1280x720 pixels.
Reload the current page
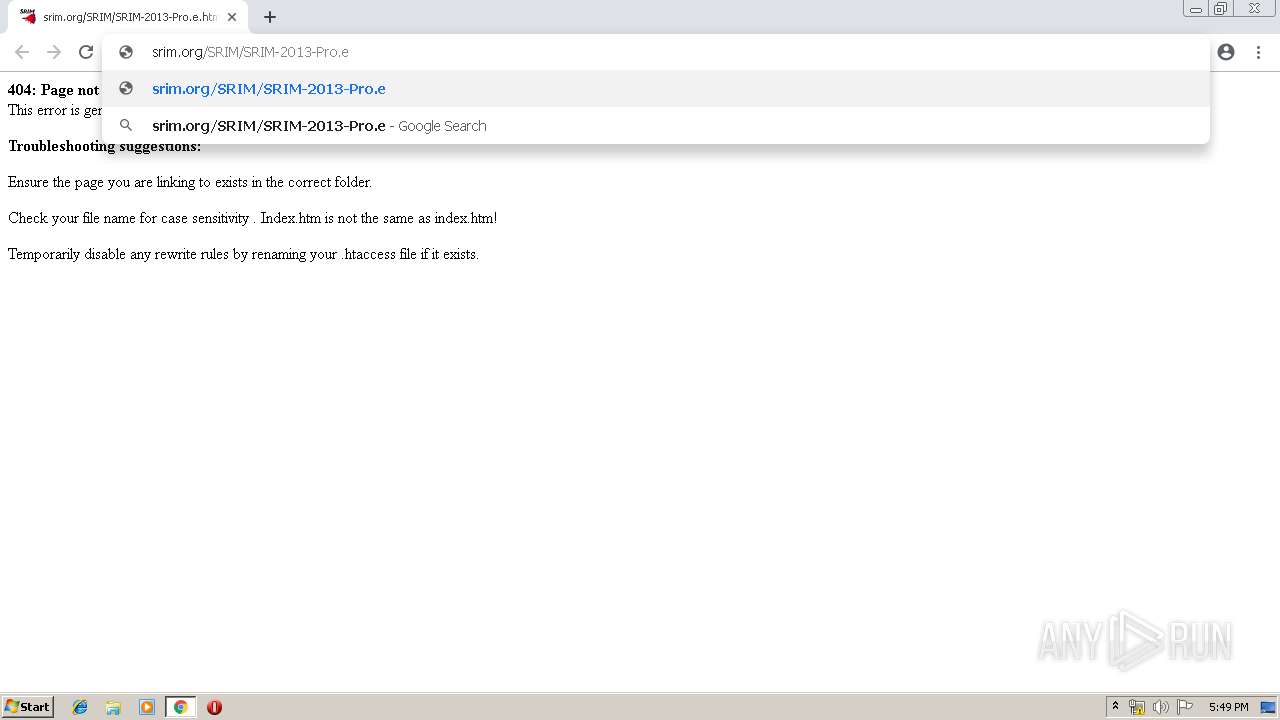coord(86,52)
